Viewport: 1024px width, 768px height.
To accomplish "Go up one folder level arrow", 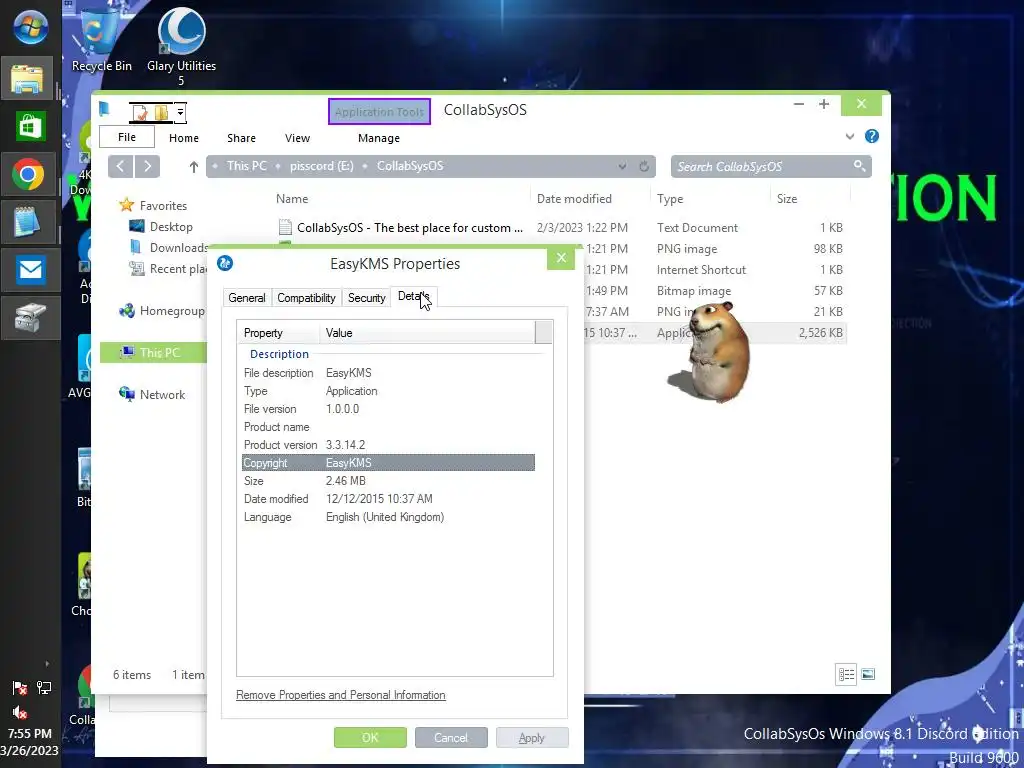I will click(x=193, y=167).
